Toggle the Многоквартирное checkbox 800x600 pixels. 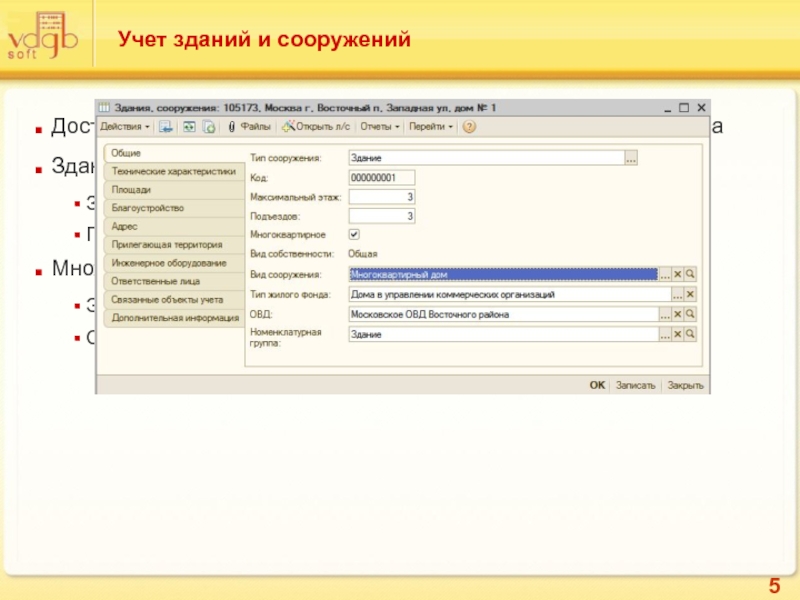click(354, 234)
